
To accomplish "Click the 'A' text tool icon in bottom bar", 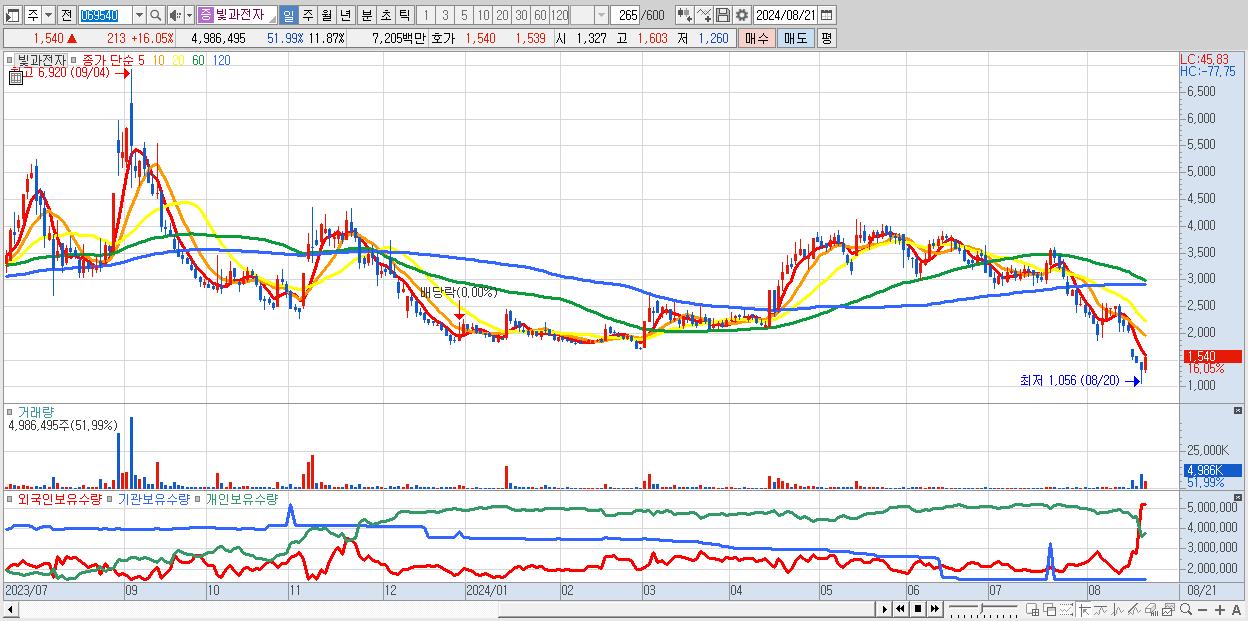I will coord(1236,610).
